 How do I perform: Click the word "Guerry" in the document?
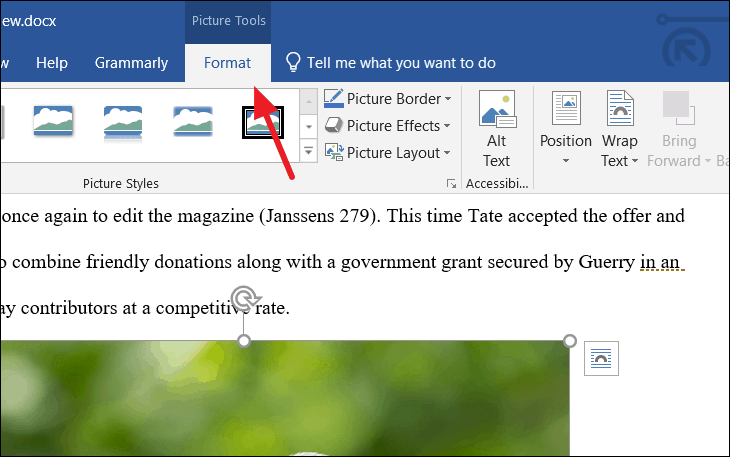coord(607,262)
